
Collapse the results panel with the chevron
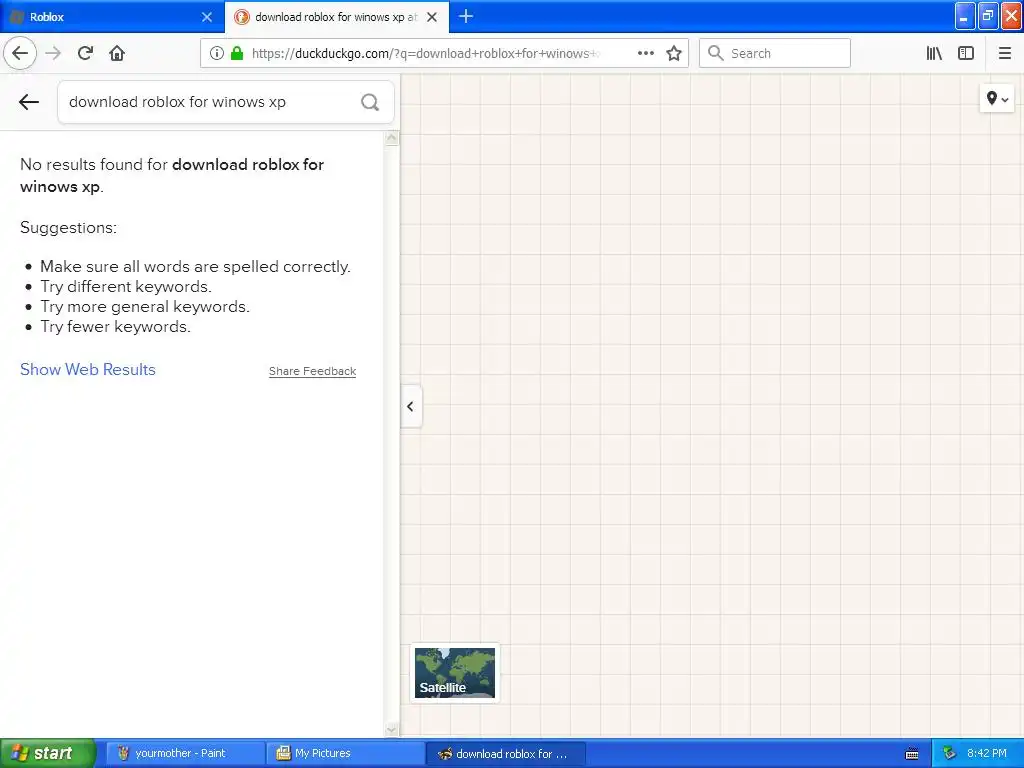(x=411, y=406)
